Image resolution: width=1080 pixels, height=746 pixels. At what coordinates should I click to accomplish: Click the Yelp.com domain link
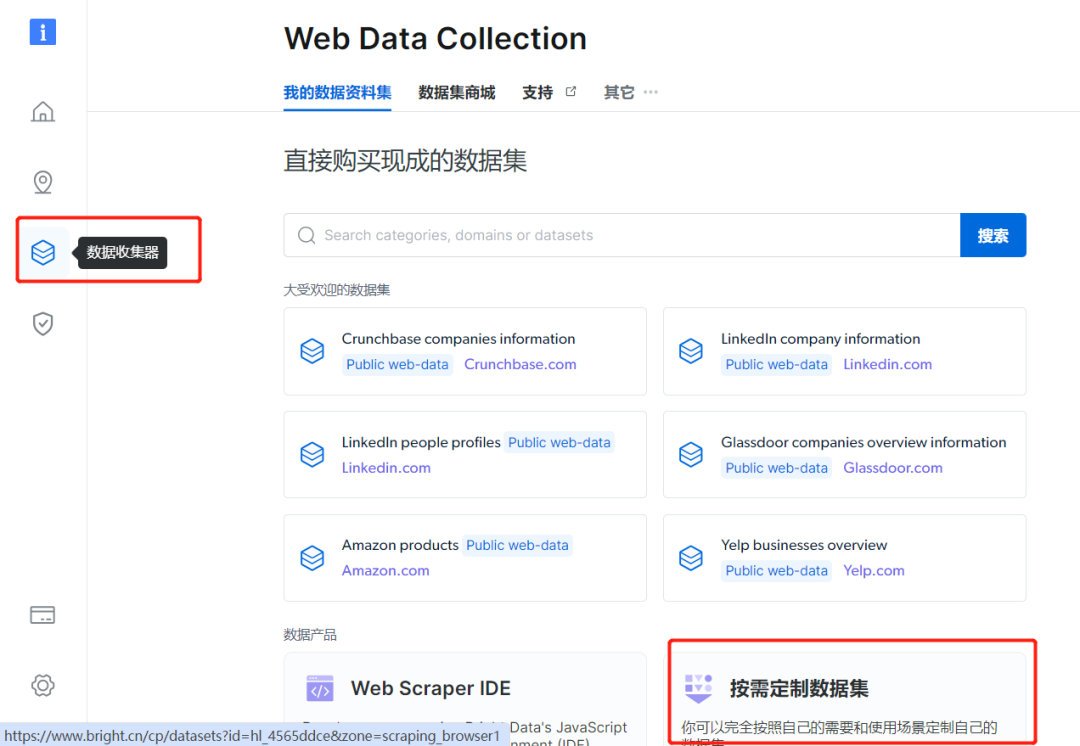point(874,570)
